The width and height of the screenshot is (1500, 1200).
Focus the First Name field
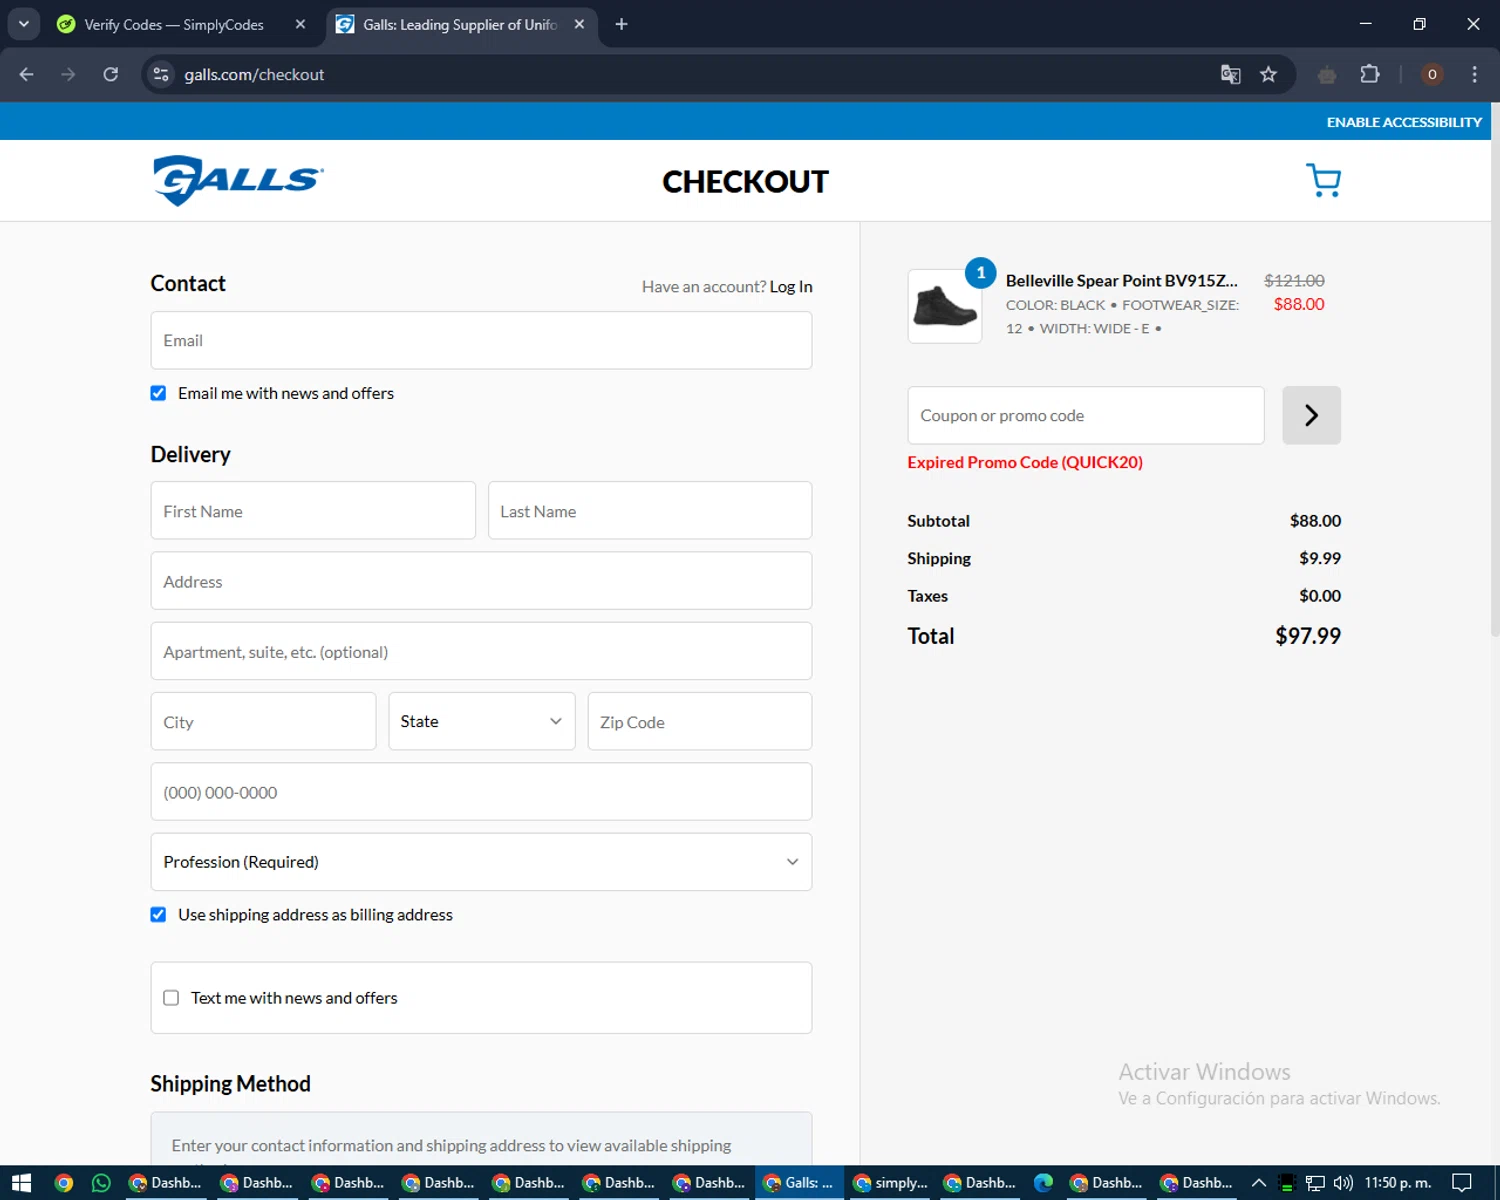click(x=313, y=511)
